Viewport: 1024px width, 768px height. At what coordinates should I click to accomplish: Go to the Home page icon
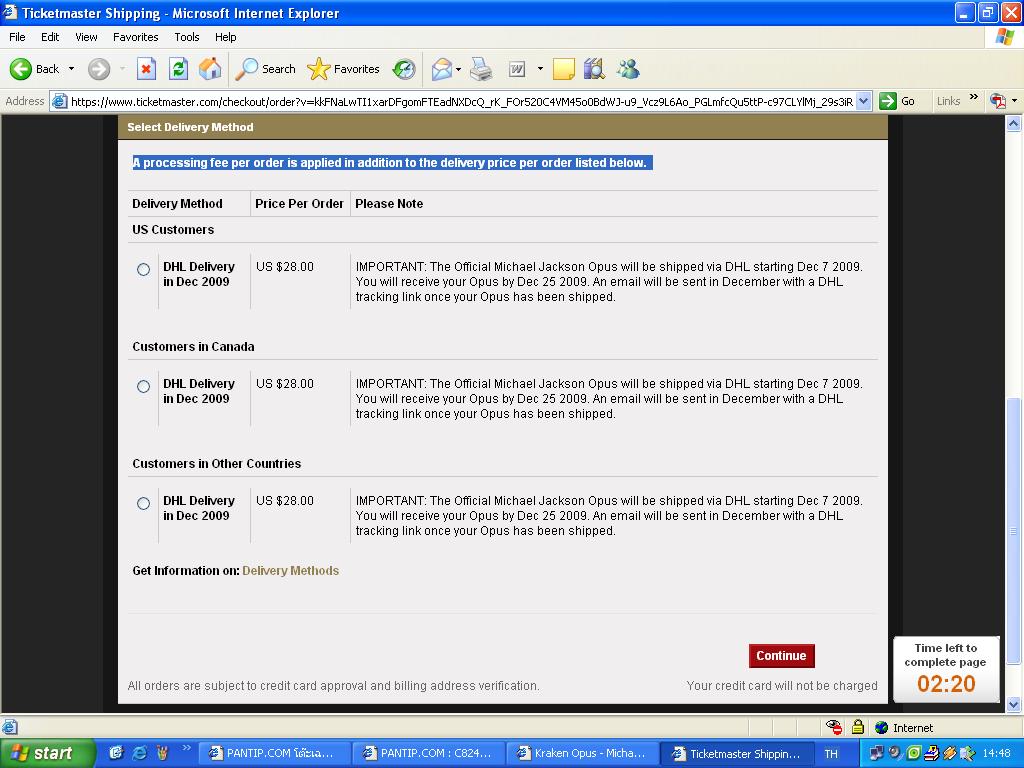pos(210,69)
